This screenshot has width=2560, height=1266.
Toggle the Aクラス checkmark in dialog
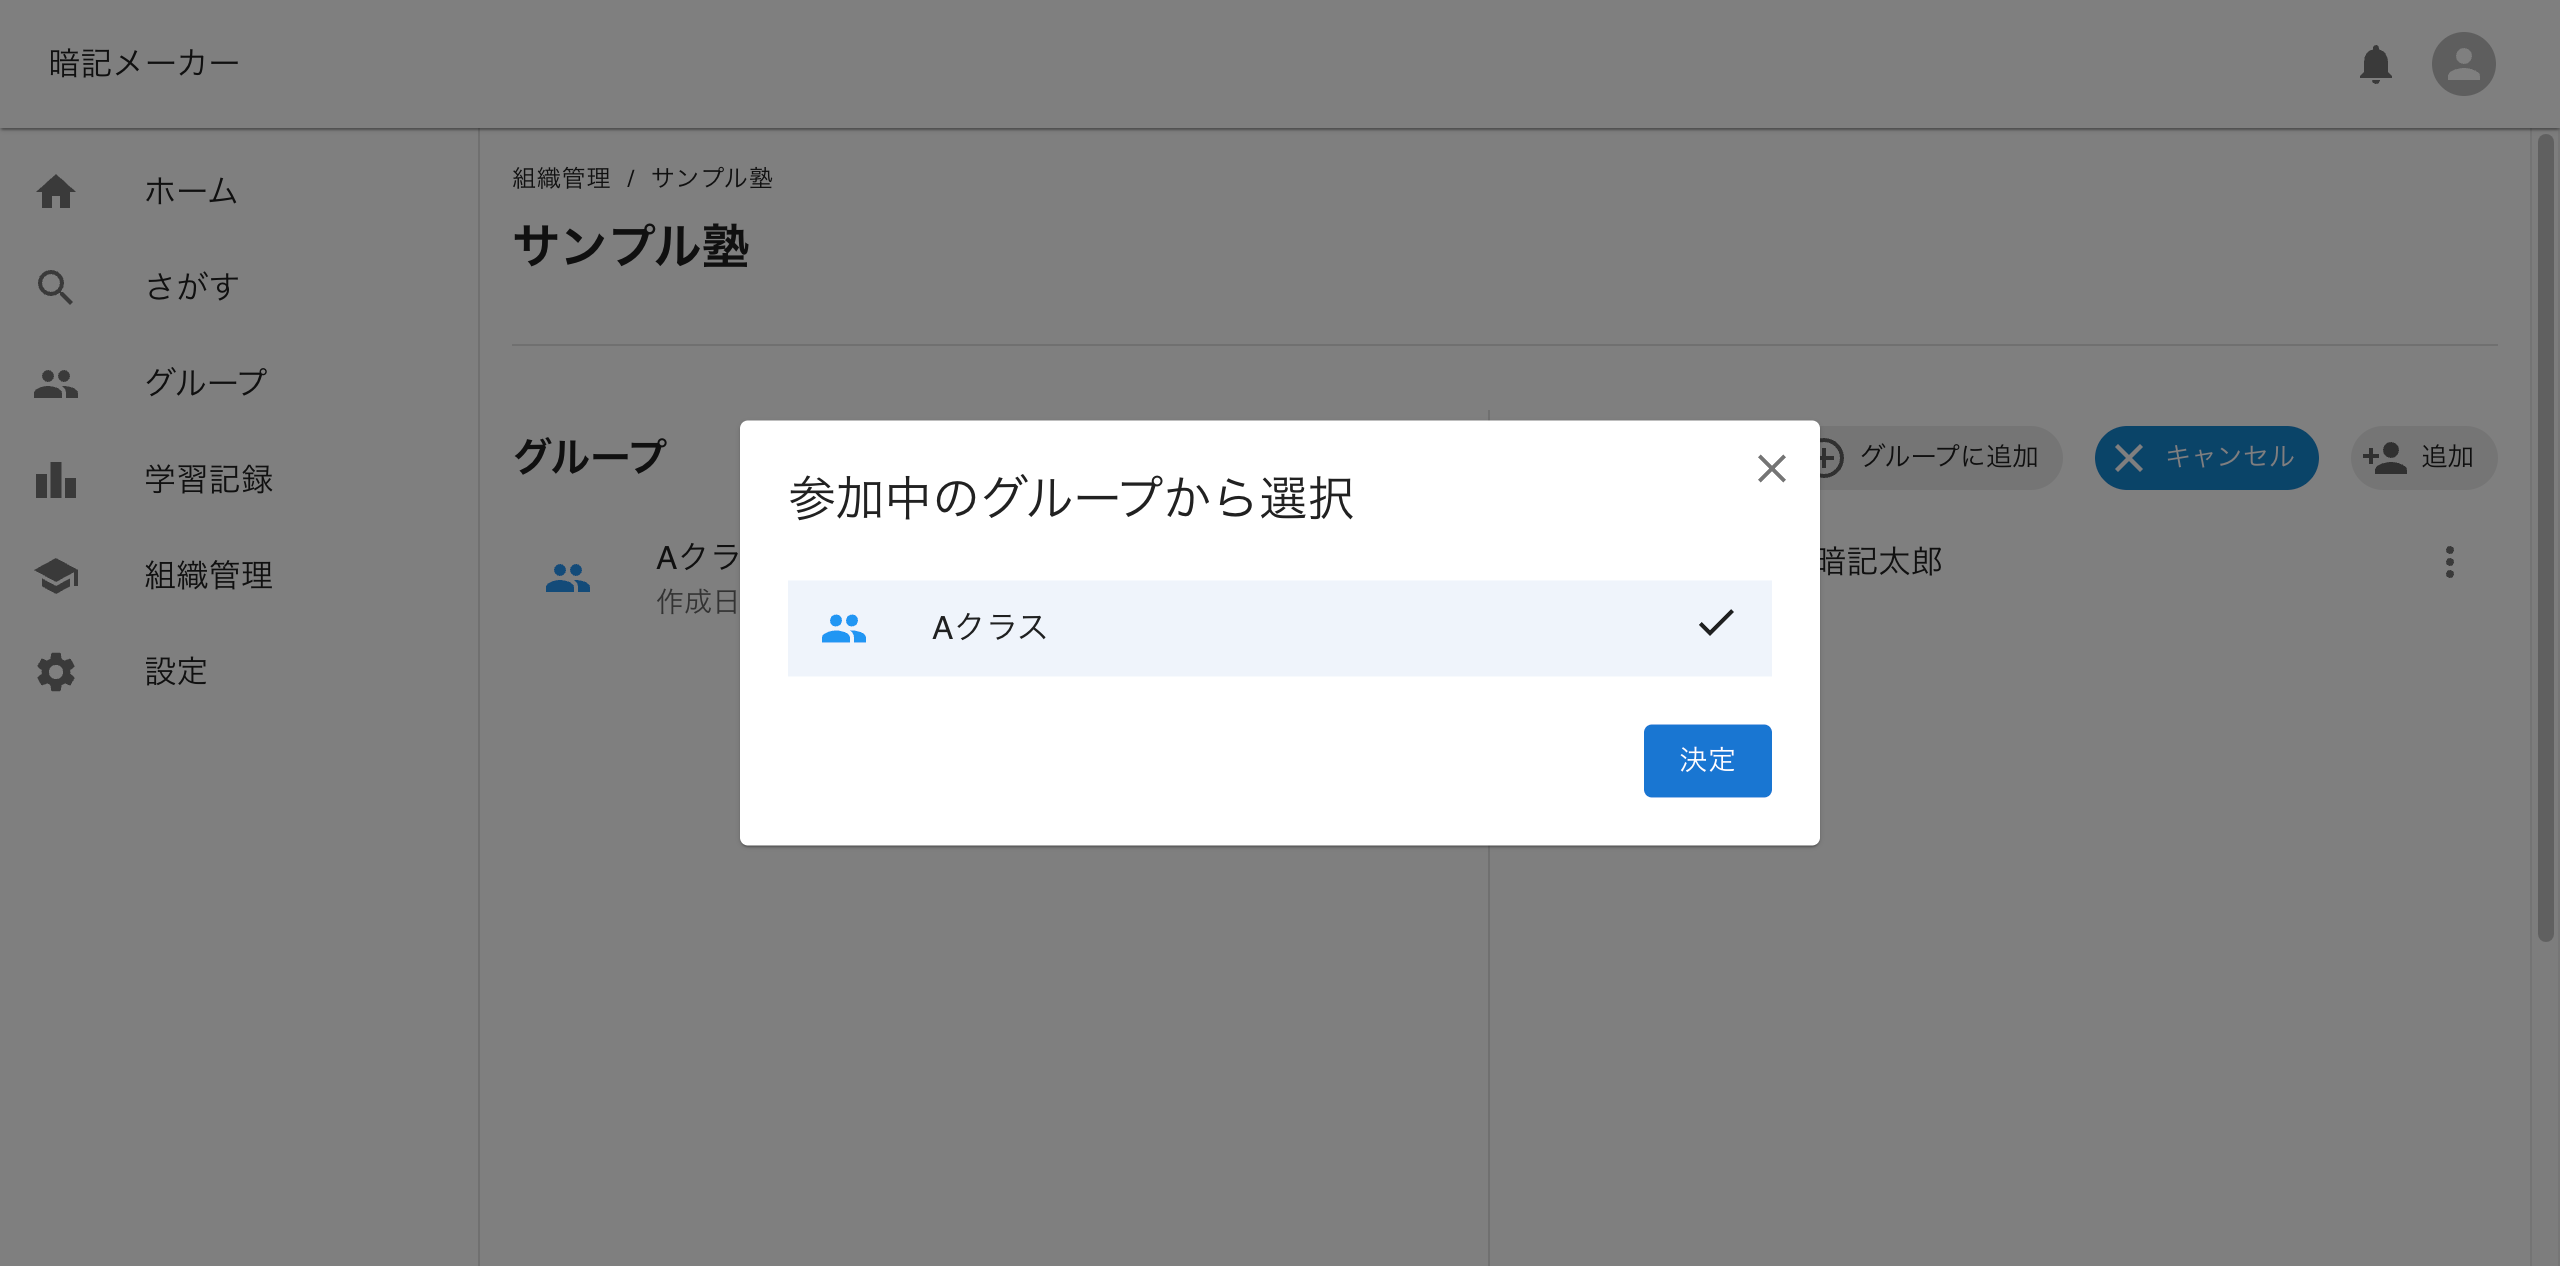(1716, 623)
